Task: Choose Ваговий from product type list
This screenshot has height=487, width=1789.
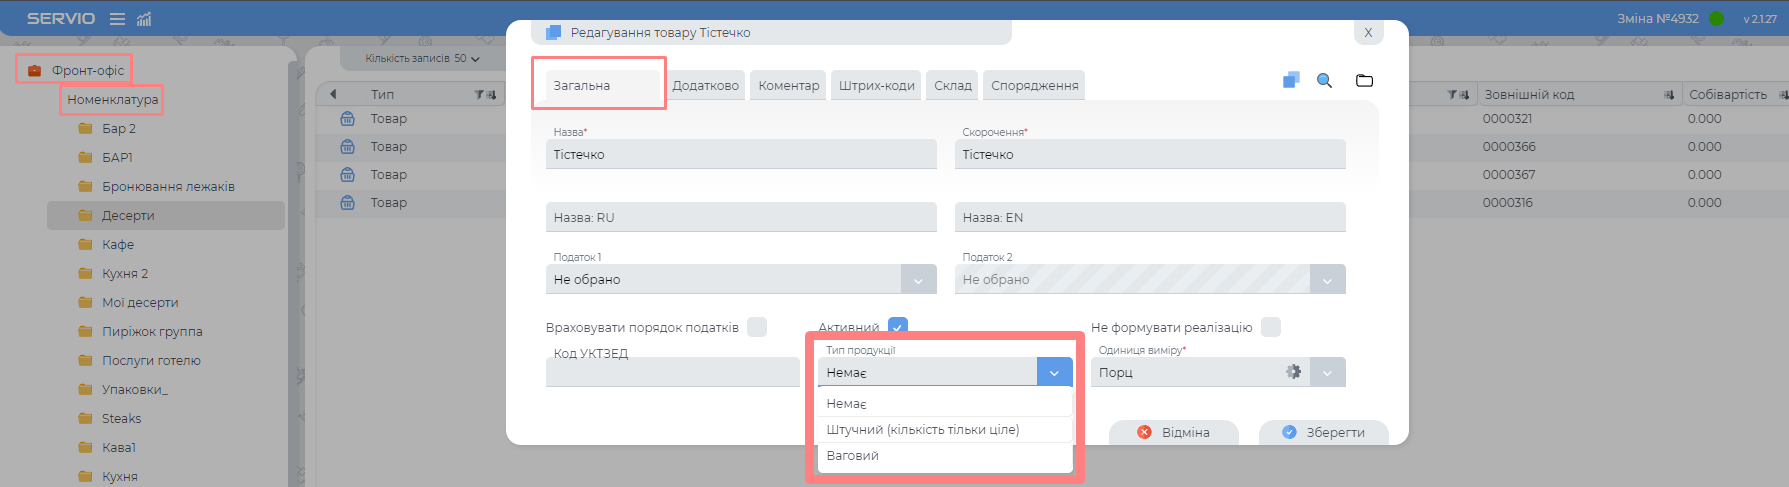Action: pos(853,456)
